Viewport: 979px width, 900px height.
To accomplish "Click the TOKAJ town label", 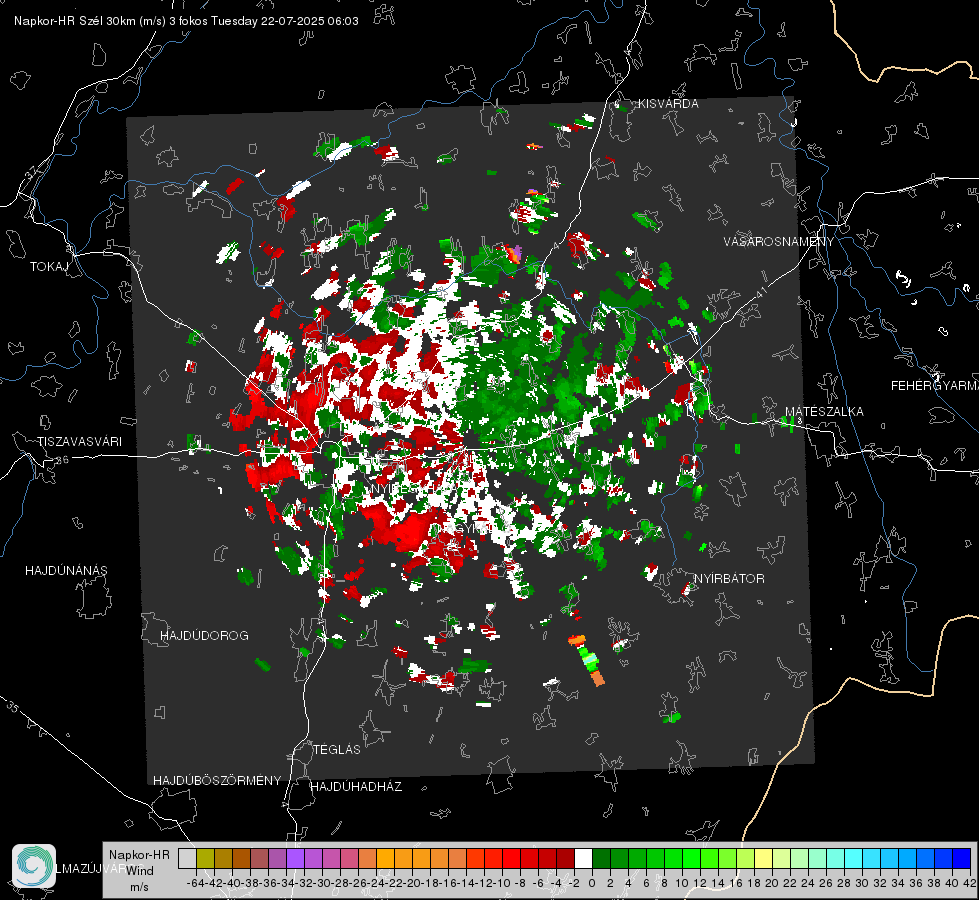I will click(49, 267).
